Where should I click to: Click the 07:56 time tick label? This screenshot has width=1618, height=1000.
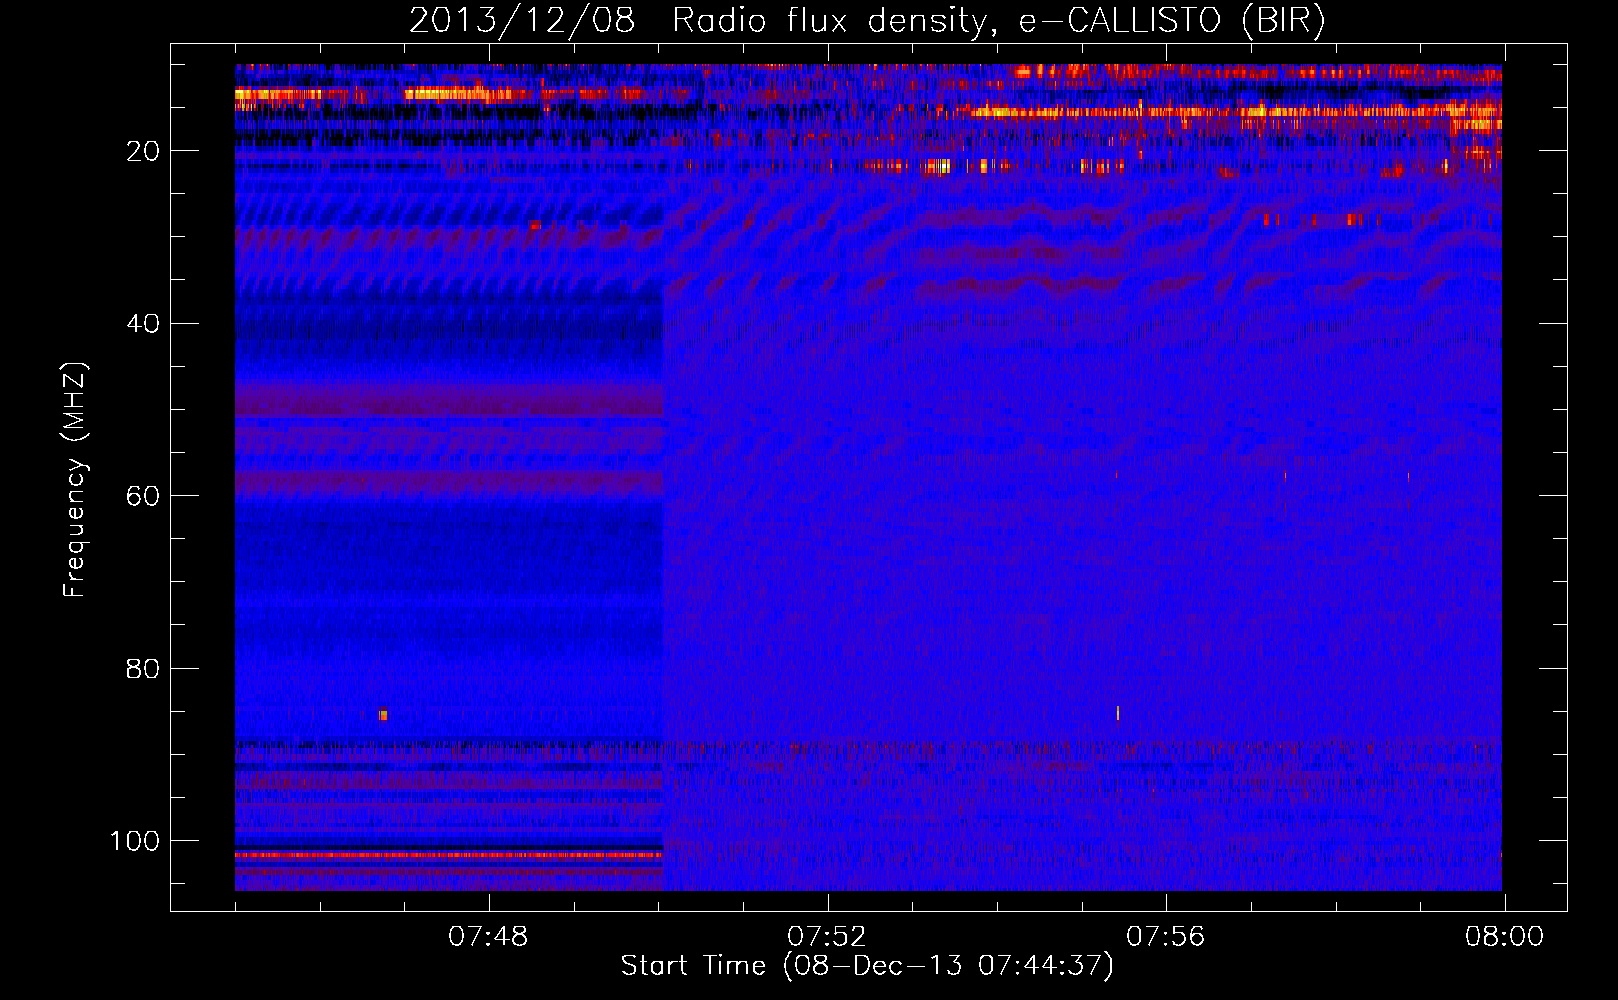1166,937
